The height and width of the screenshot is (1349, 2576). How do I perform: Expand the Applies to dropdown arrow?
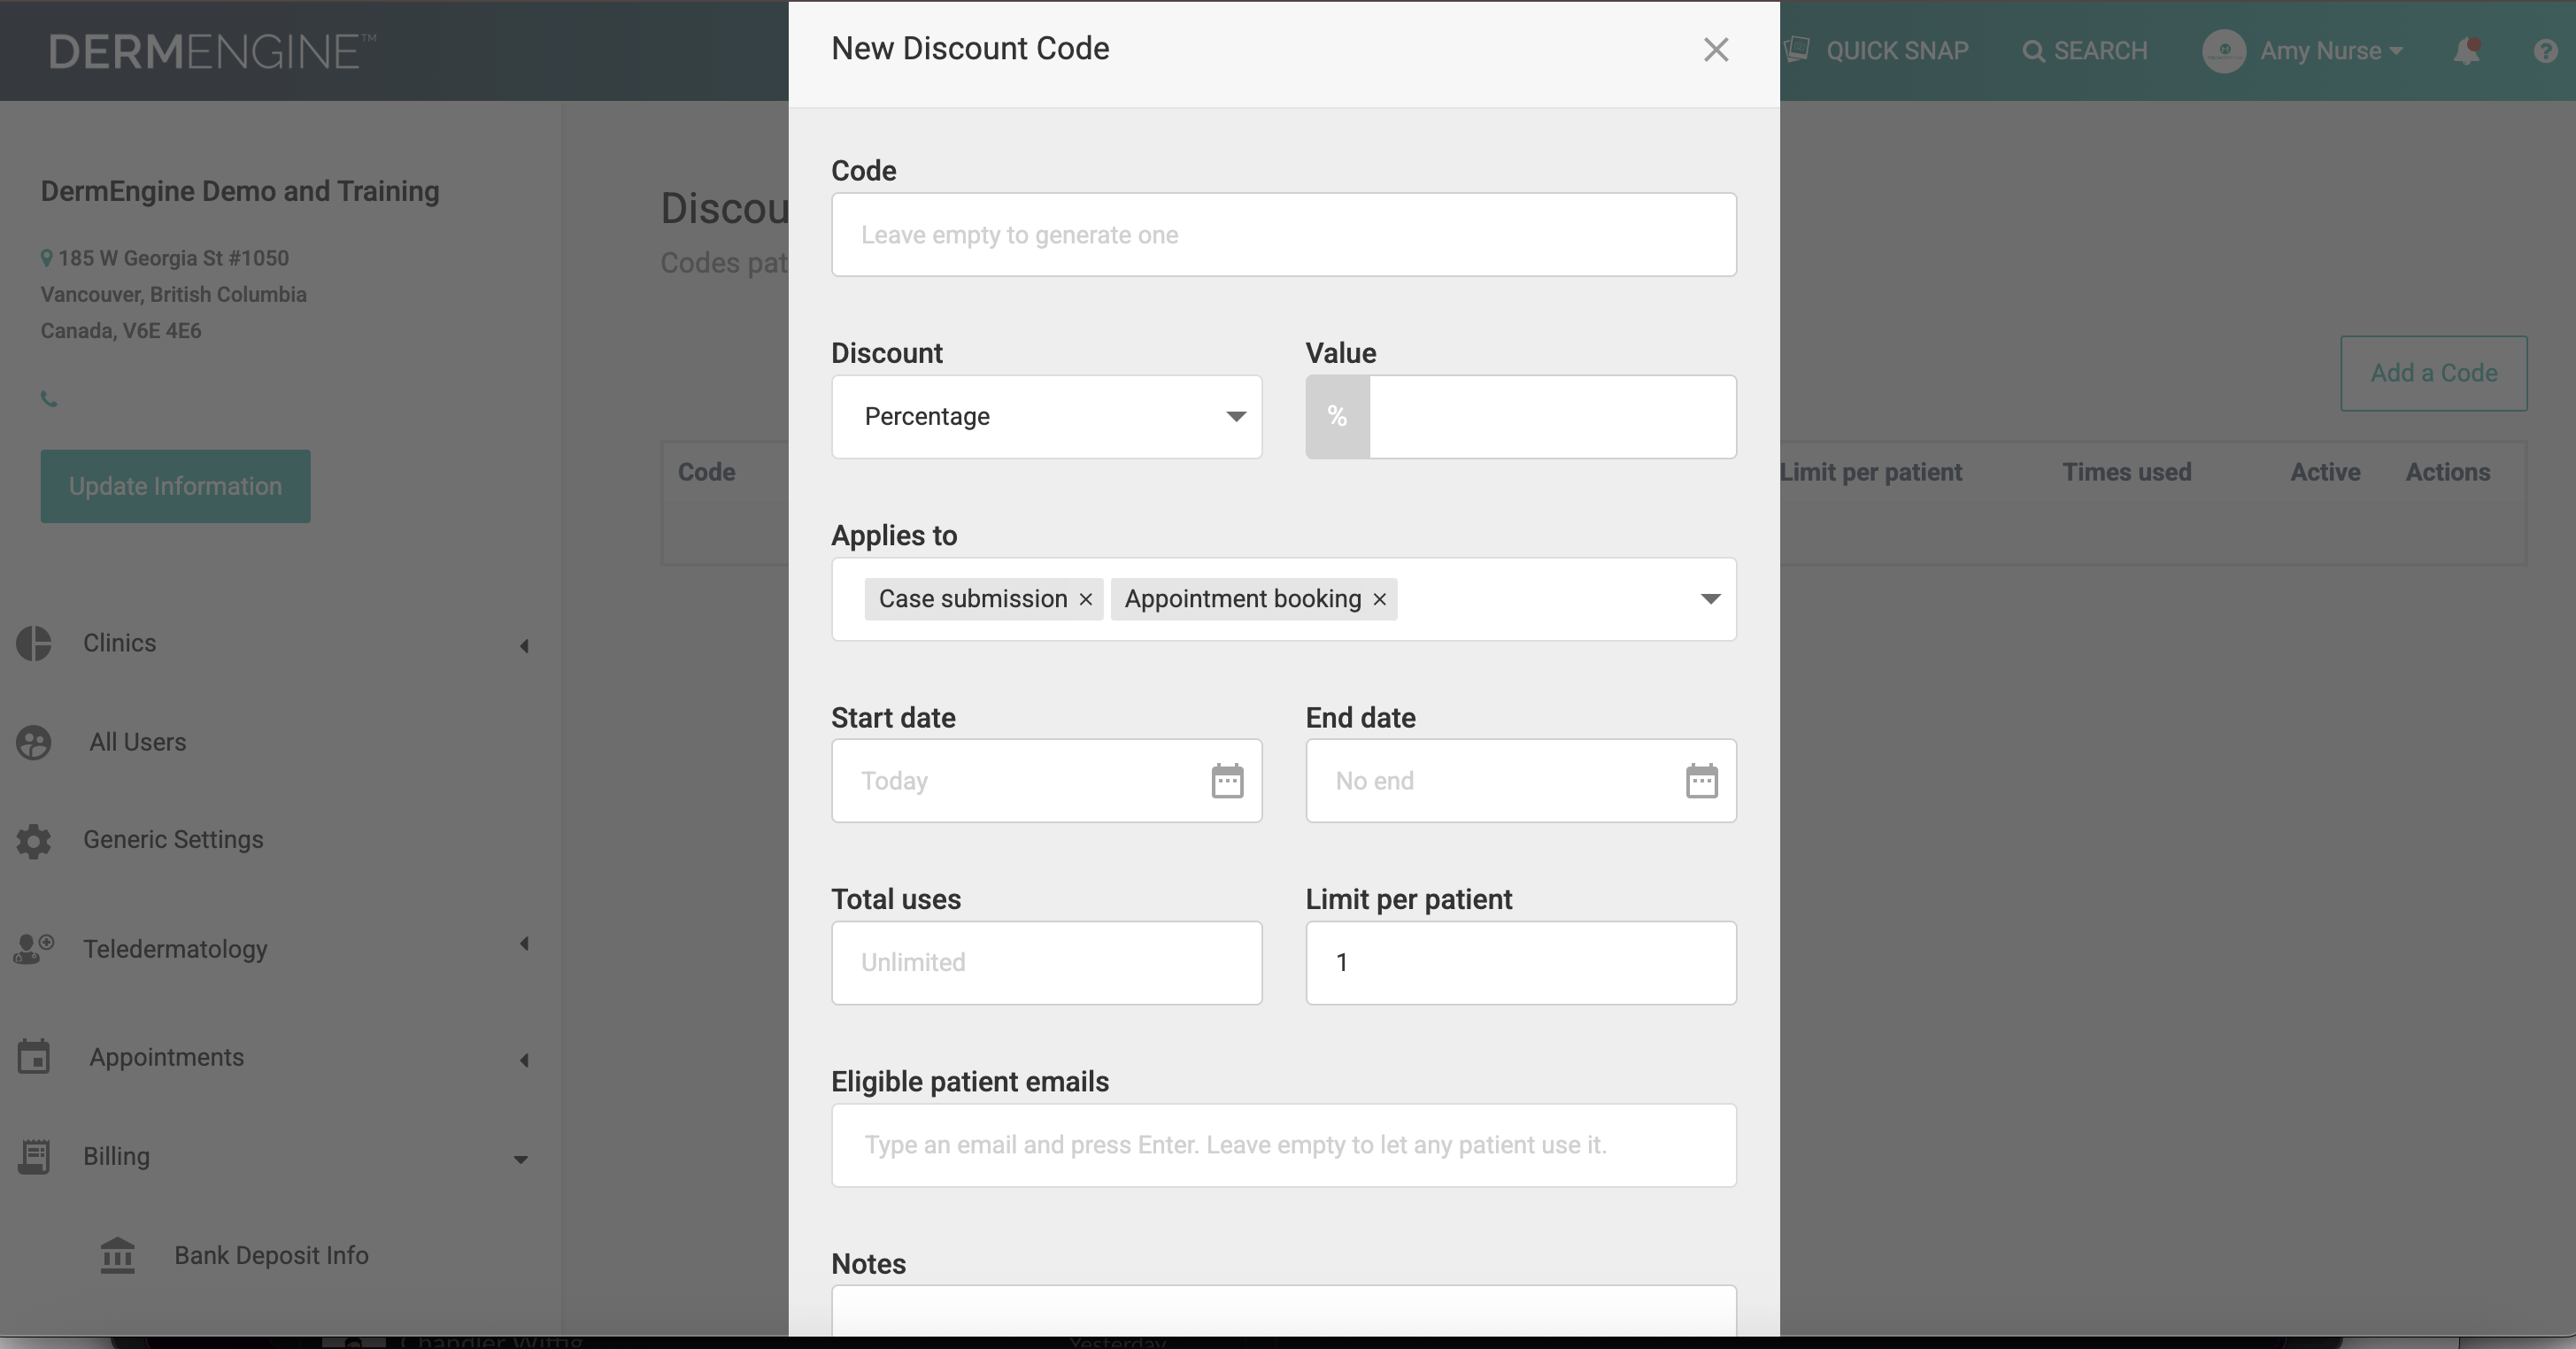[1710, 599]
